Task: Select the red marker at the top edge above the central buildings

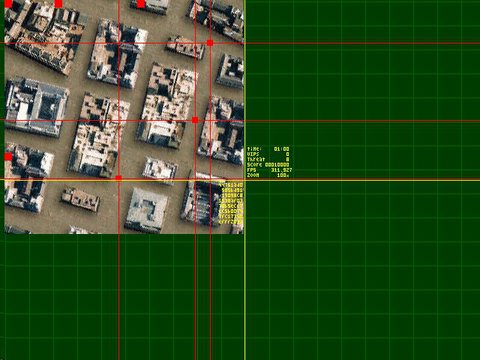Action: tap(141, 4)
